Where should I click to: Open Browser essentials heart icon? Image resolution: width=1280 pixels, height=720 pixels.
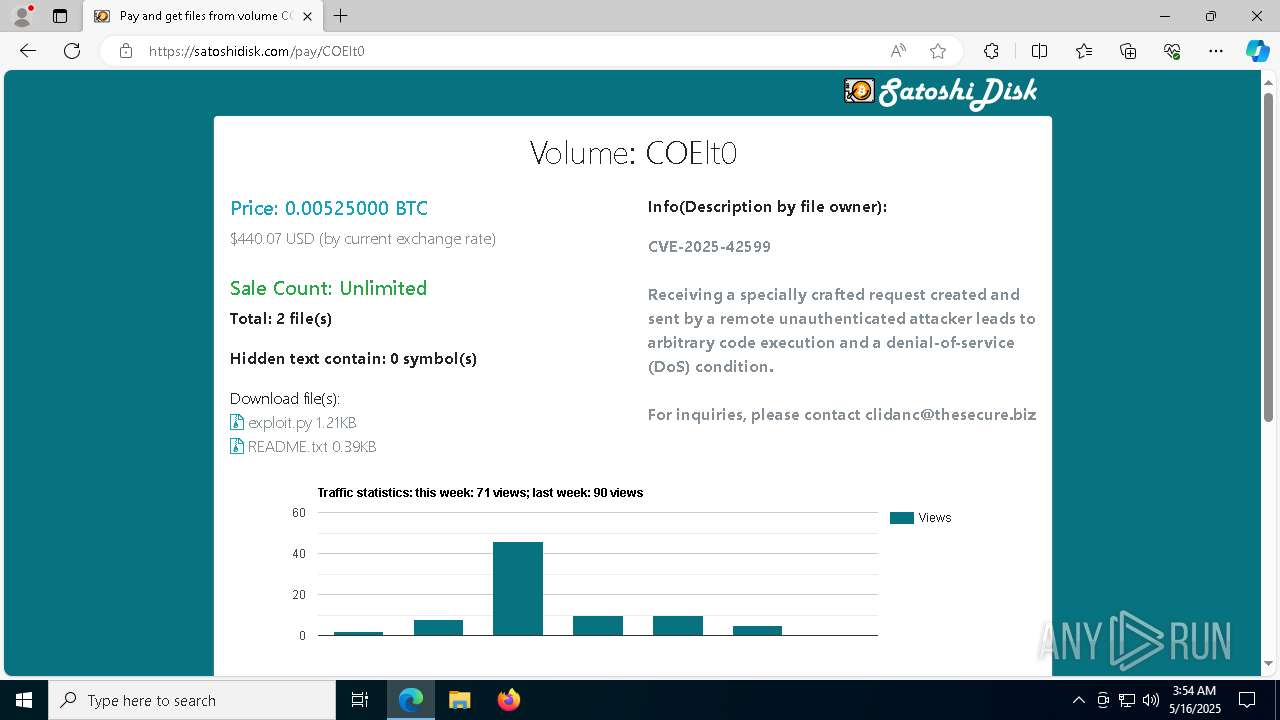click(1172, 51)
